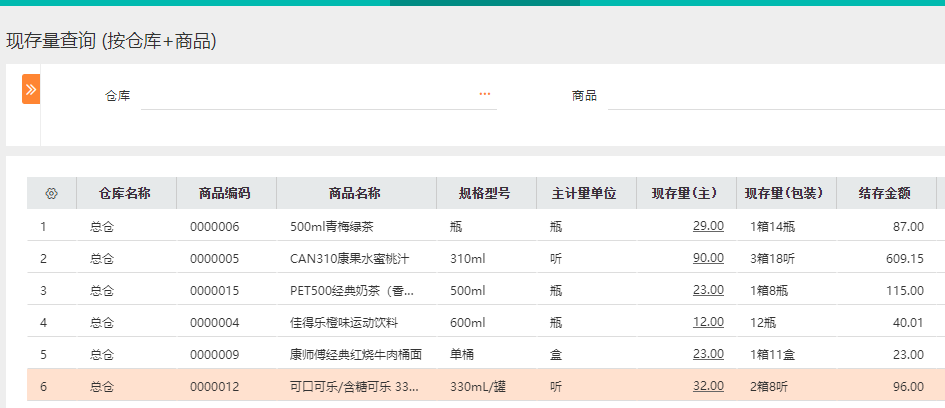This screenshot has height=408, width=945.
Task: Click packaging quantity 1箱11盒
Action: pos(773,355)
